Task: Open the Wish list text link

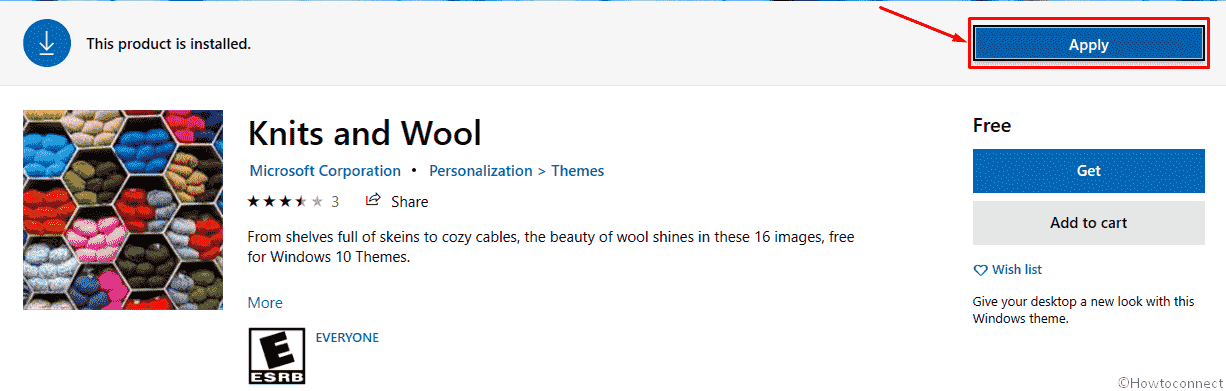Action: tap(1017, 270)
